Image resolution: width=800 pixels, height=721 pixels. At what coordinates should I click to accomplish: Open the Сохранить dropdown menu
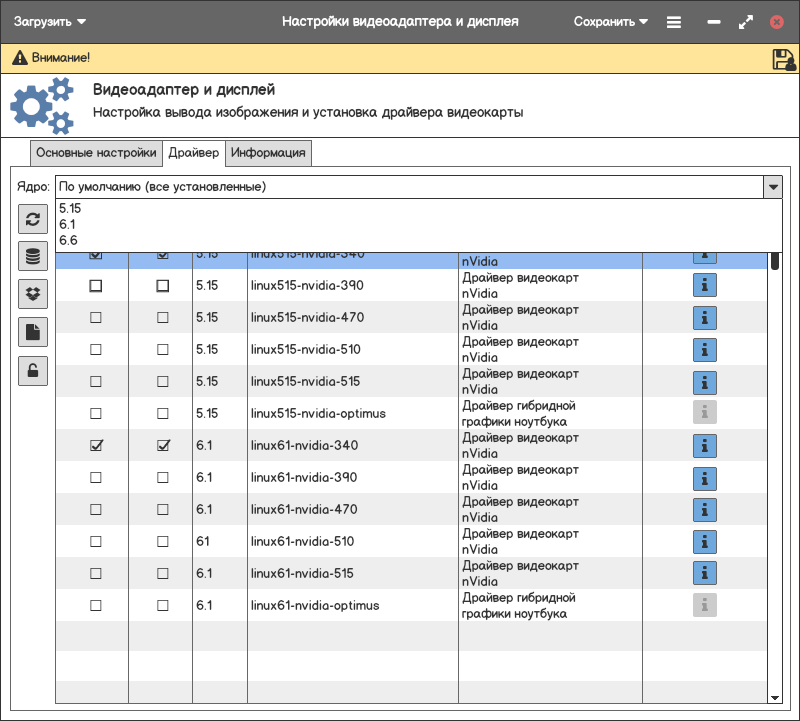click(x=610, y=21)
